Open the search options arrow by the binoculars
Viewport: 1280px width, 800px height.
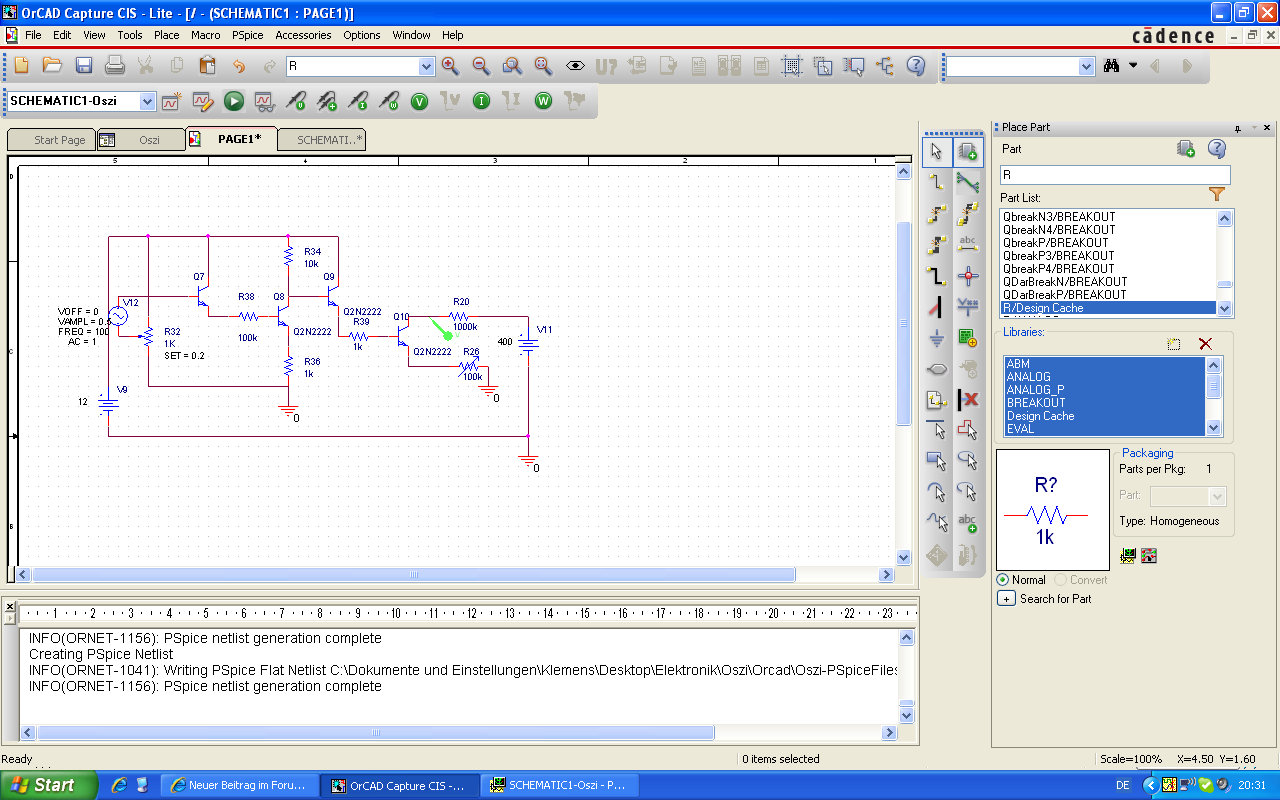coord(1133,66)
